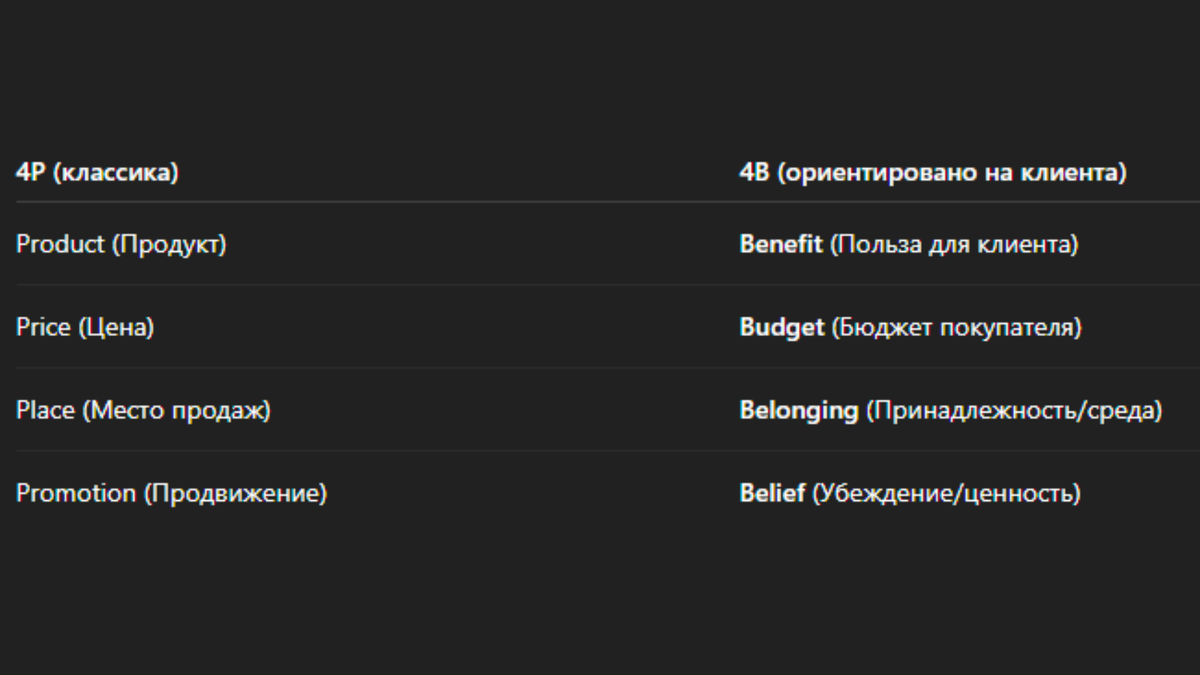Select the "(Убеждение/ценность)" translation text
Screen dimensions: 1200x675
pyautogui.click(x=946, y=493)
